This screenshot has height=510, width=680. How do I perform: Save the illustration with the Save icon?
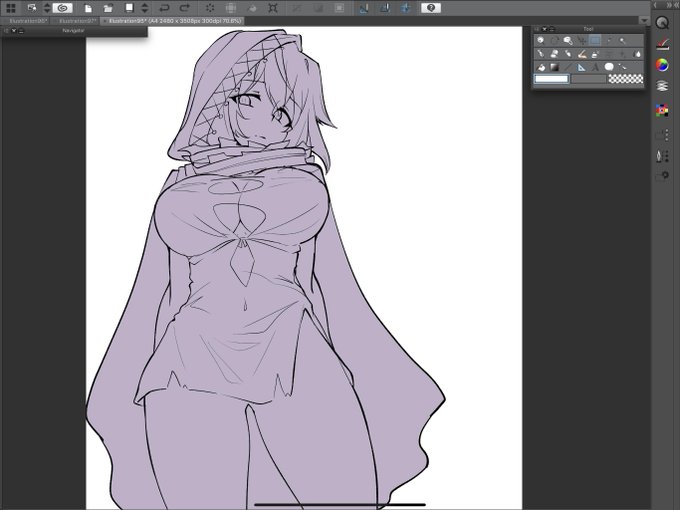tap(129, 8)
